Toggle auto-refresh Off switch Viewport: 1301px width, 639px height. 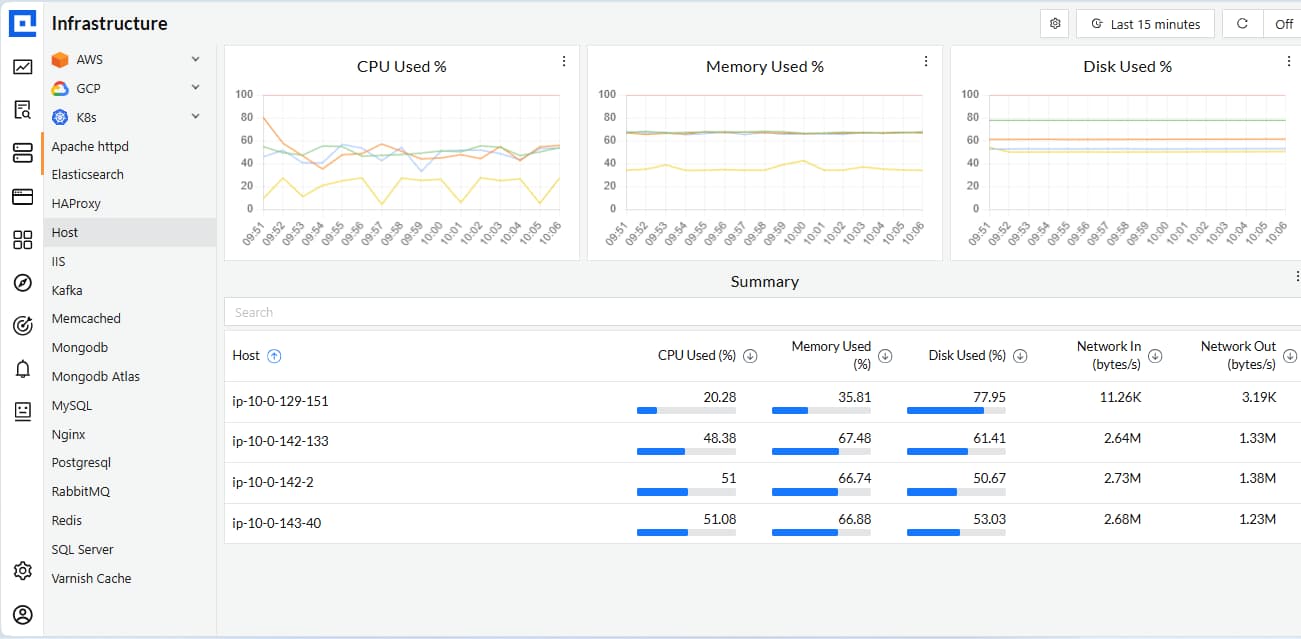point(1284,23)
